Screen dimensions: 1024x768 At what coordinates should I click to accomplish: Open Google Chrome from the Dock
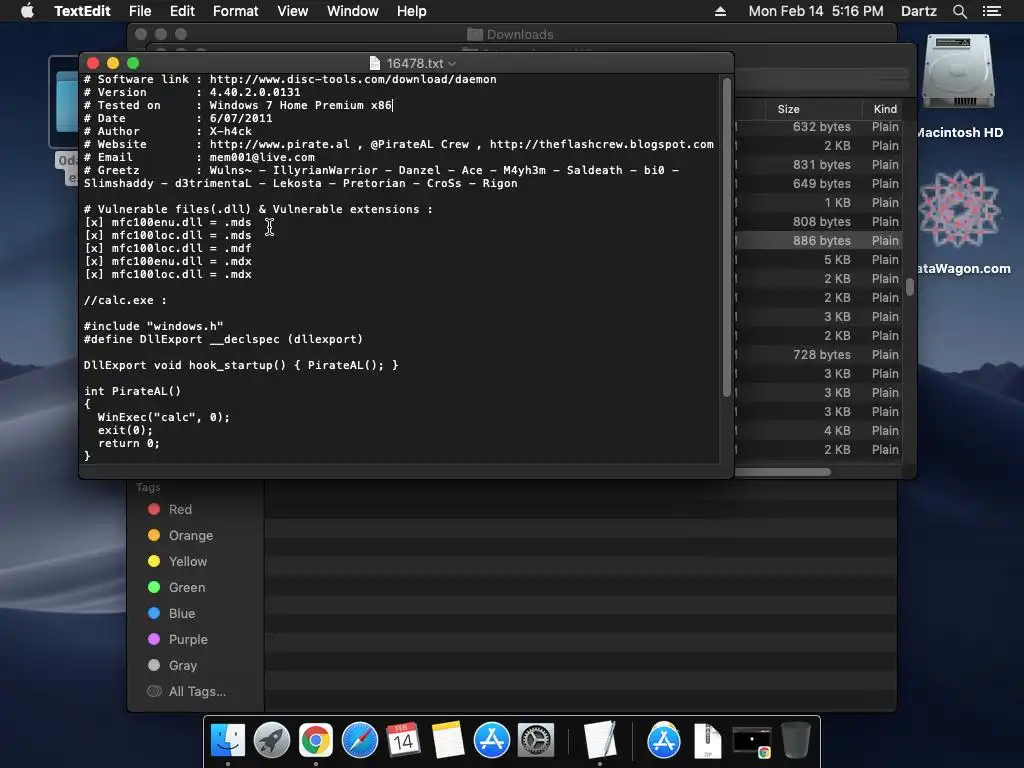point(315,741)
